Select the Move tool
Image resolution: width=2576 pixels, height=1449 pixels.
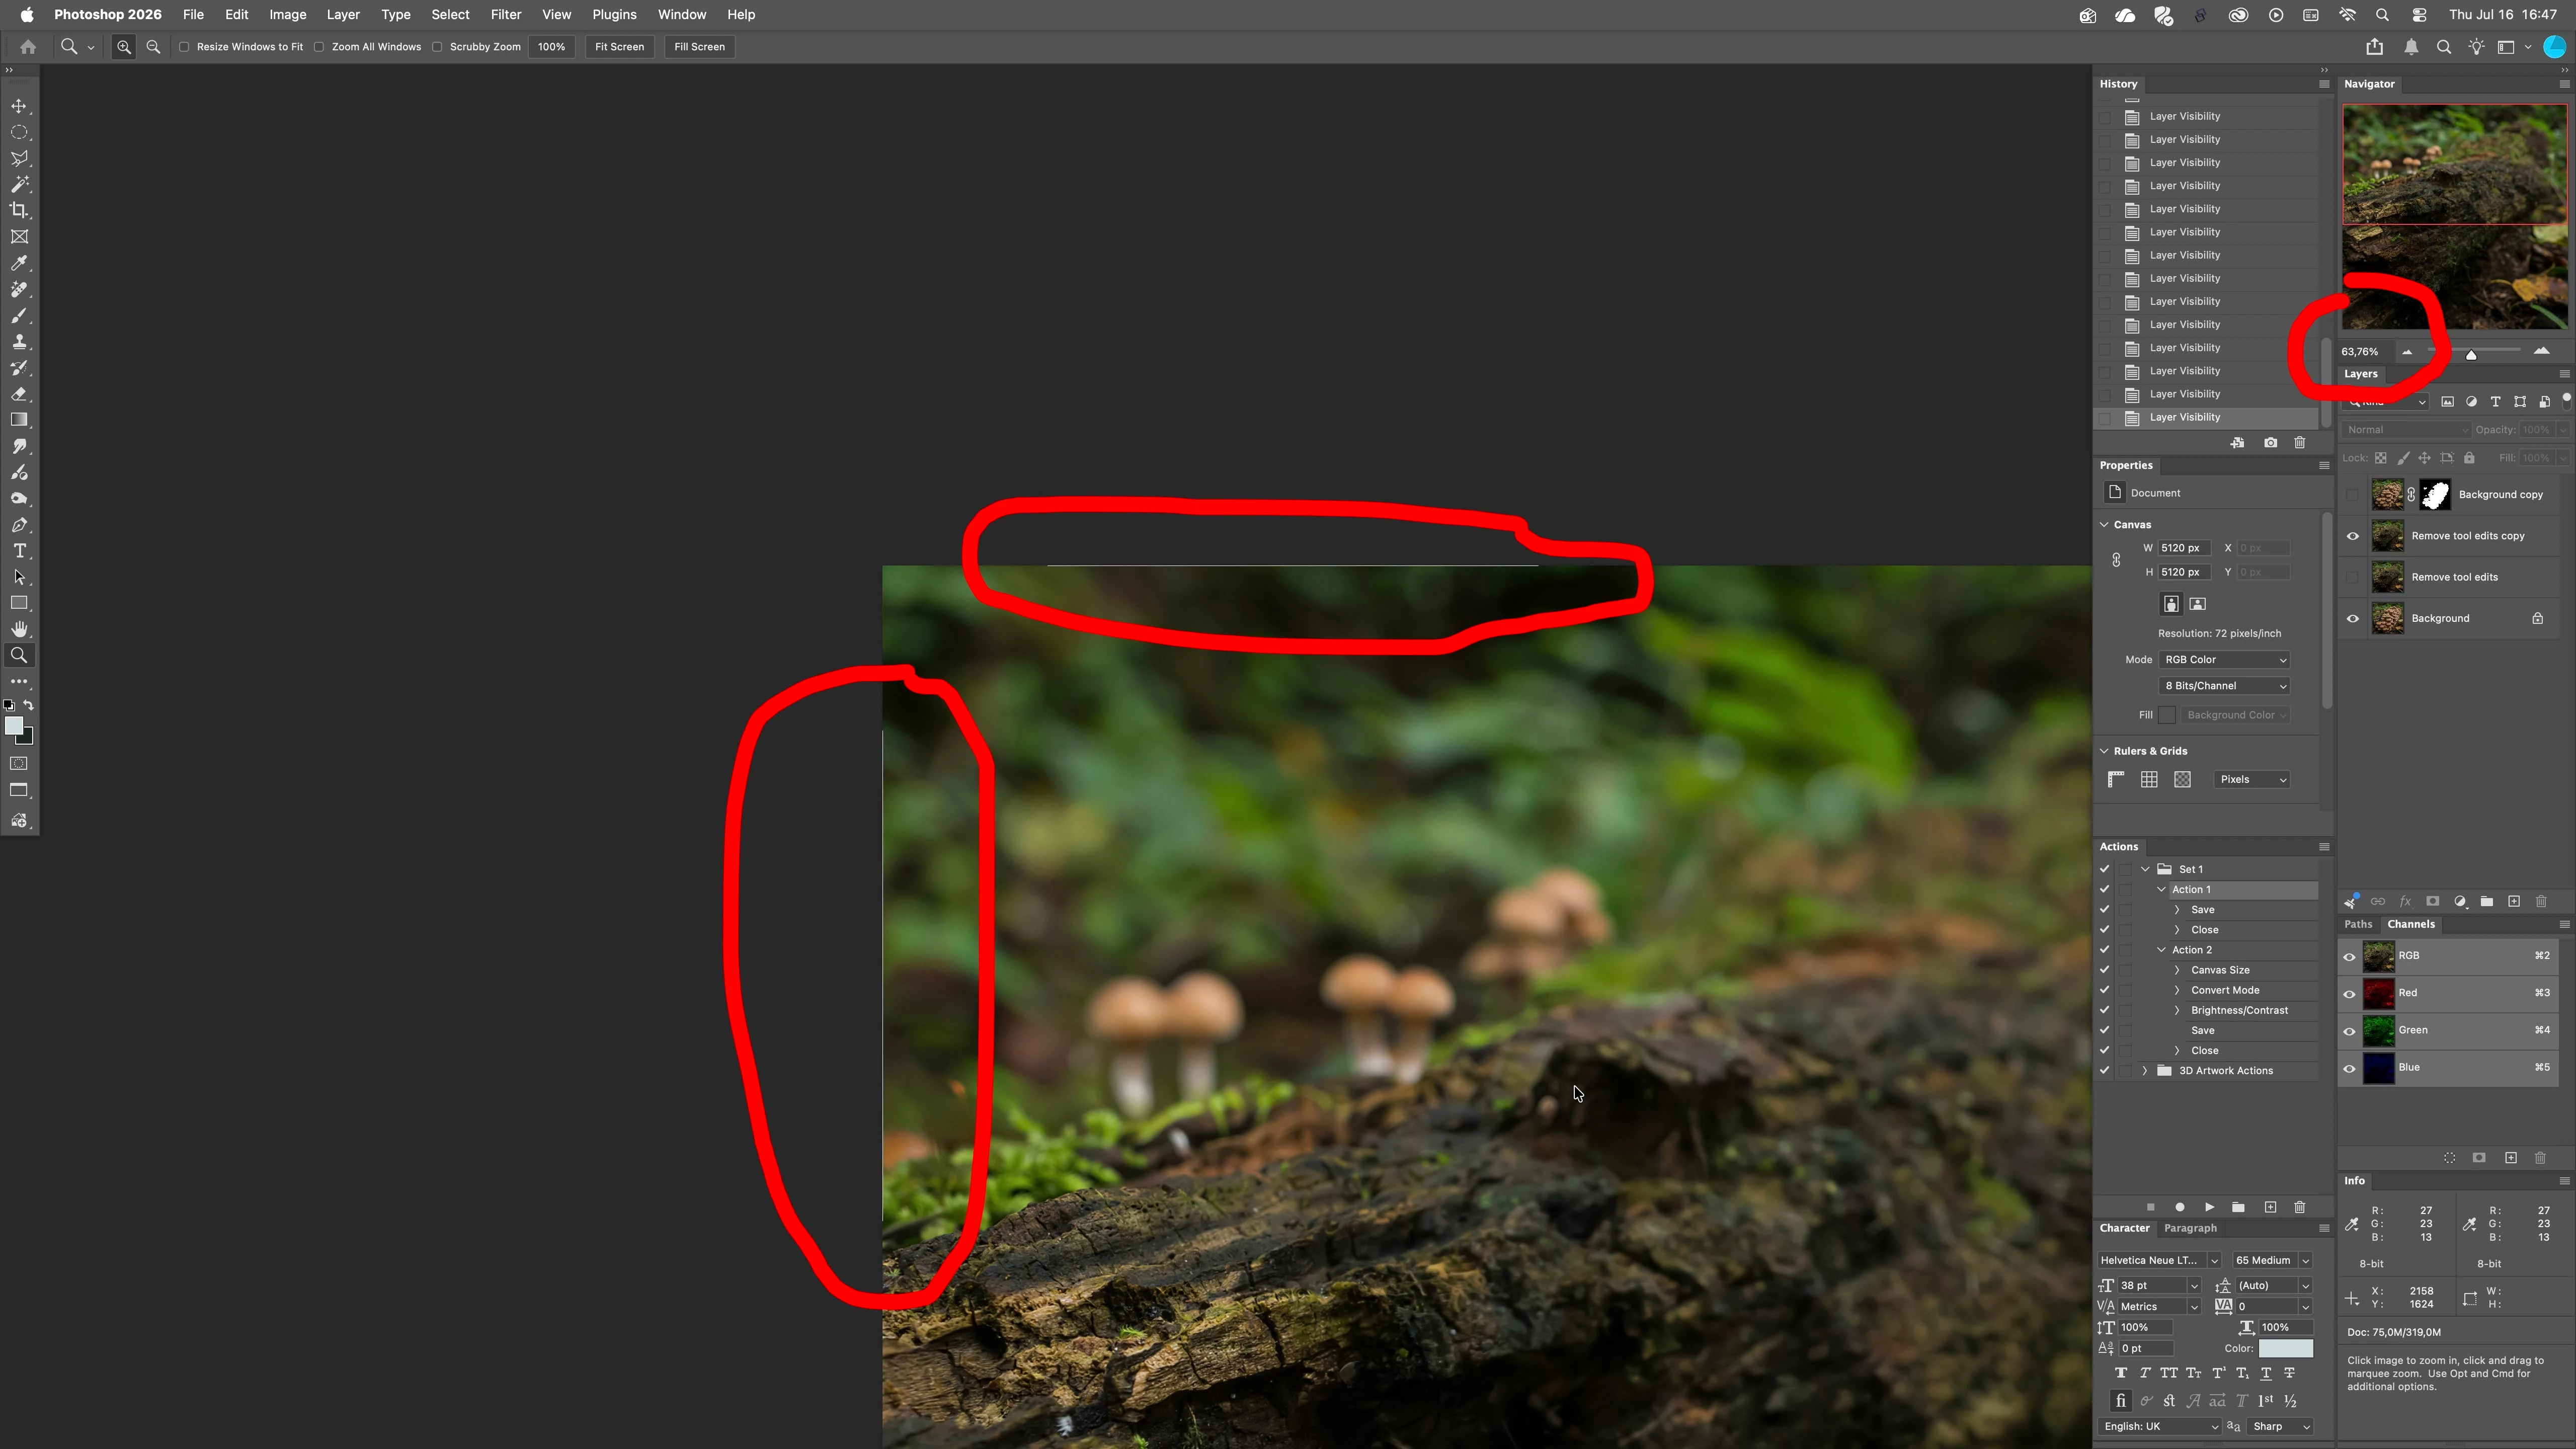(x=19, y=106)
